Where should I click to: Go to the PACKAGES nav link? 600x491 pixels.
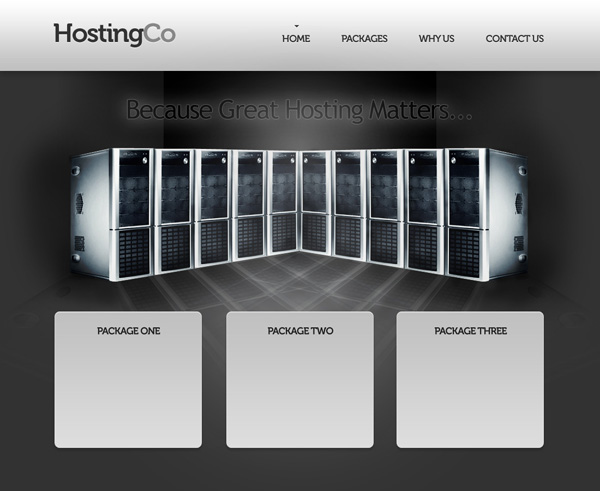[364, 39]
